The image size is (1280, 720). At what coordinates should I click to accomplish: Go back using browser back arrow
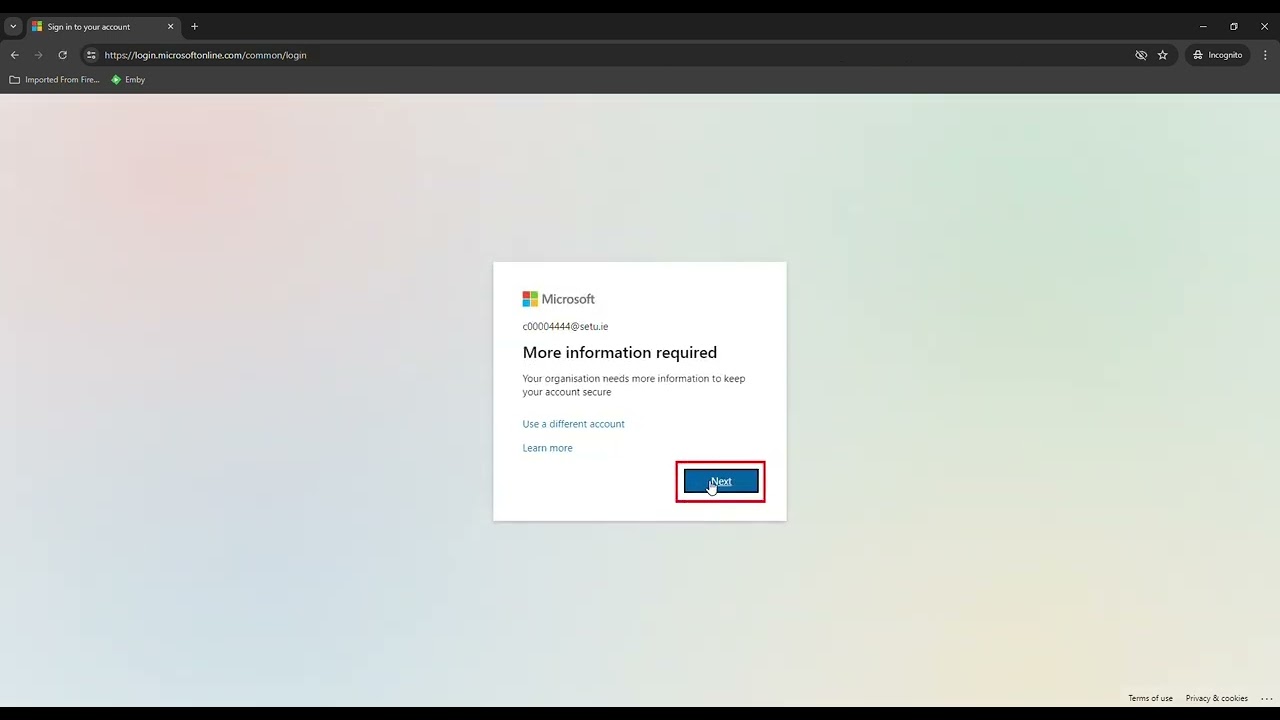click(15, 55)
